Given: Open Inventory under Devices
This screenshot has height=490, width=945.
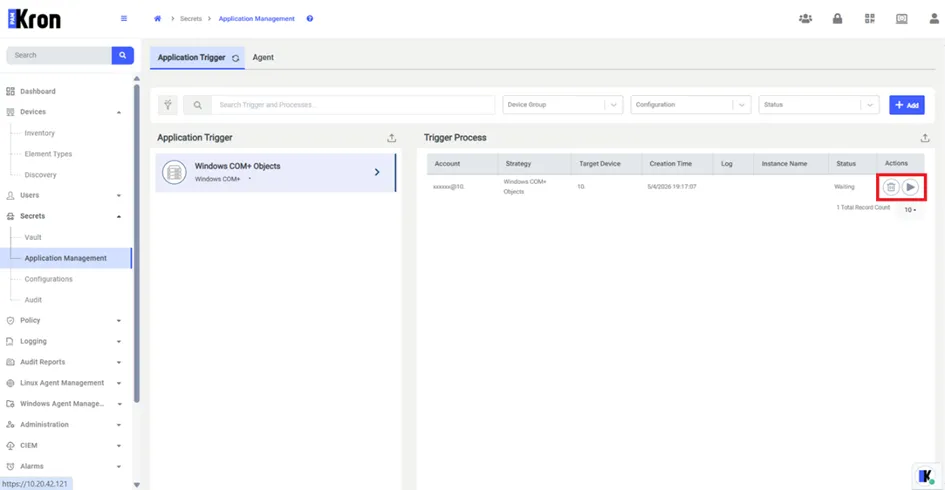Looking at the screenshot, I should (39, 133).
